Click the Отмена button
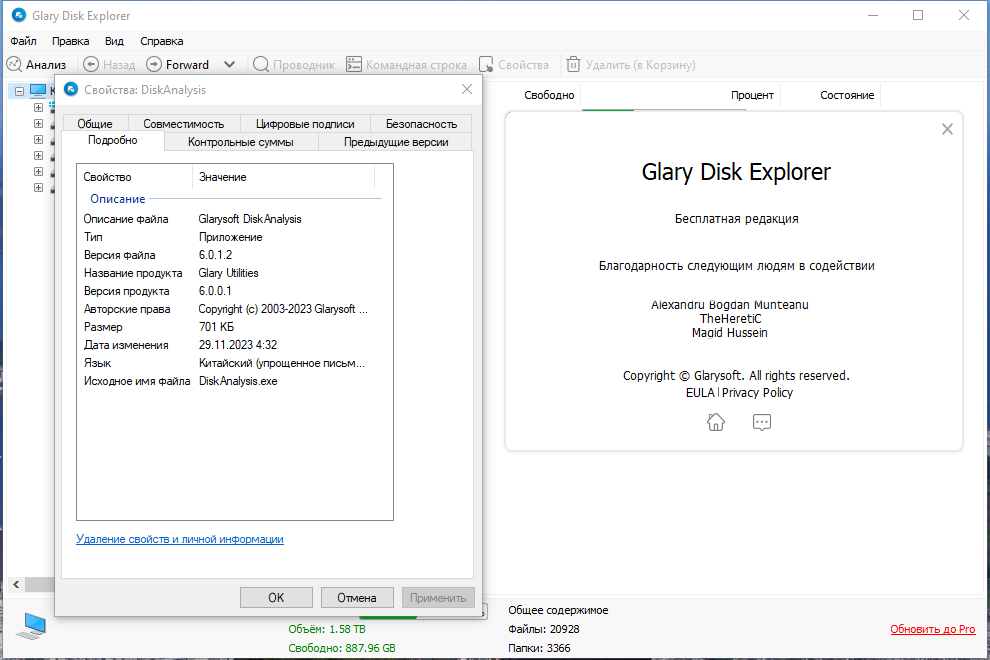The width and height of the screenshot is (990, 660). [357, 597]
